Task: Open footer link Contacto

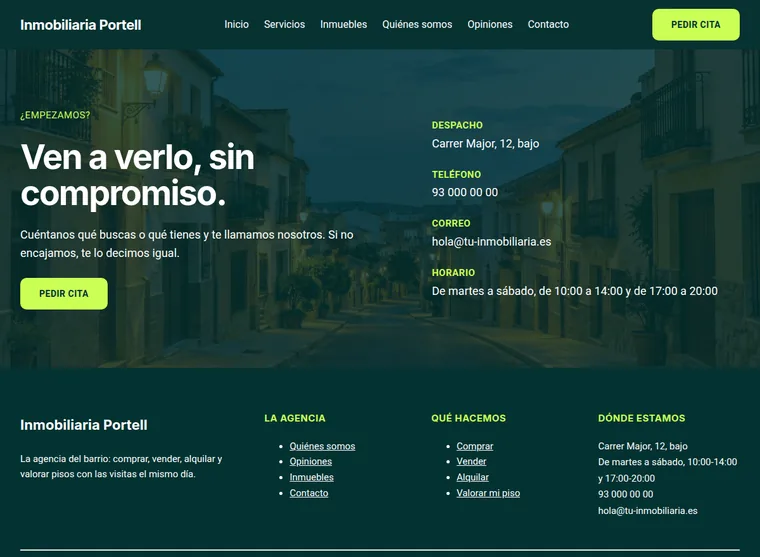Action: coord(309,493)
